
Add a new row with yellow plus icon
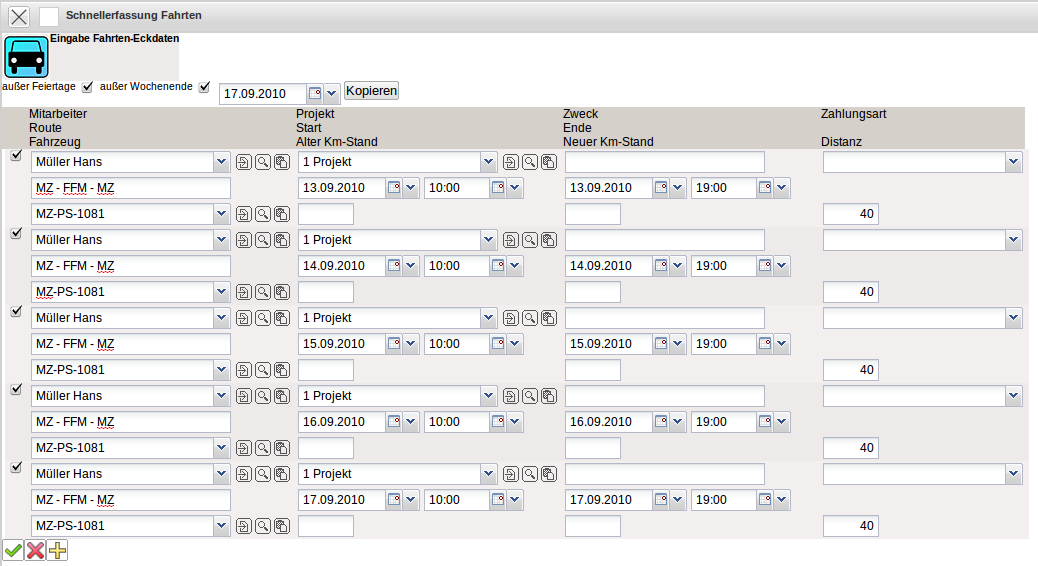pyautogui.click(x=57, y=550)
